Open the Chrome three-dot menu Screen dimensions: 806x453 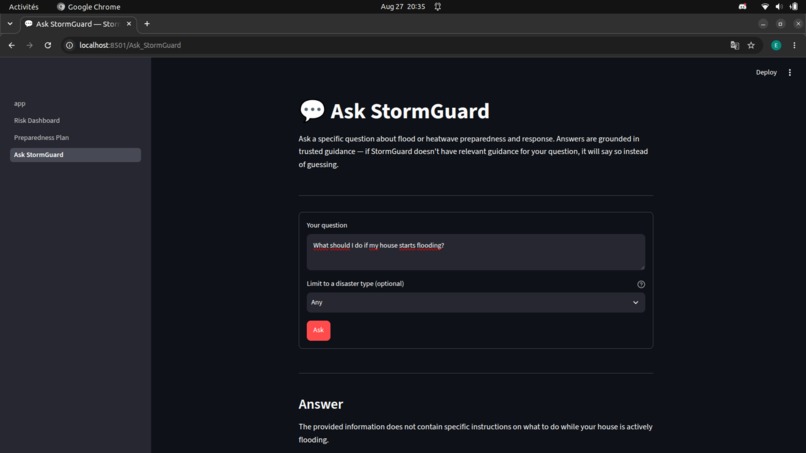pyautogui.click(x=794, y=45)
